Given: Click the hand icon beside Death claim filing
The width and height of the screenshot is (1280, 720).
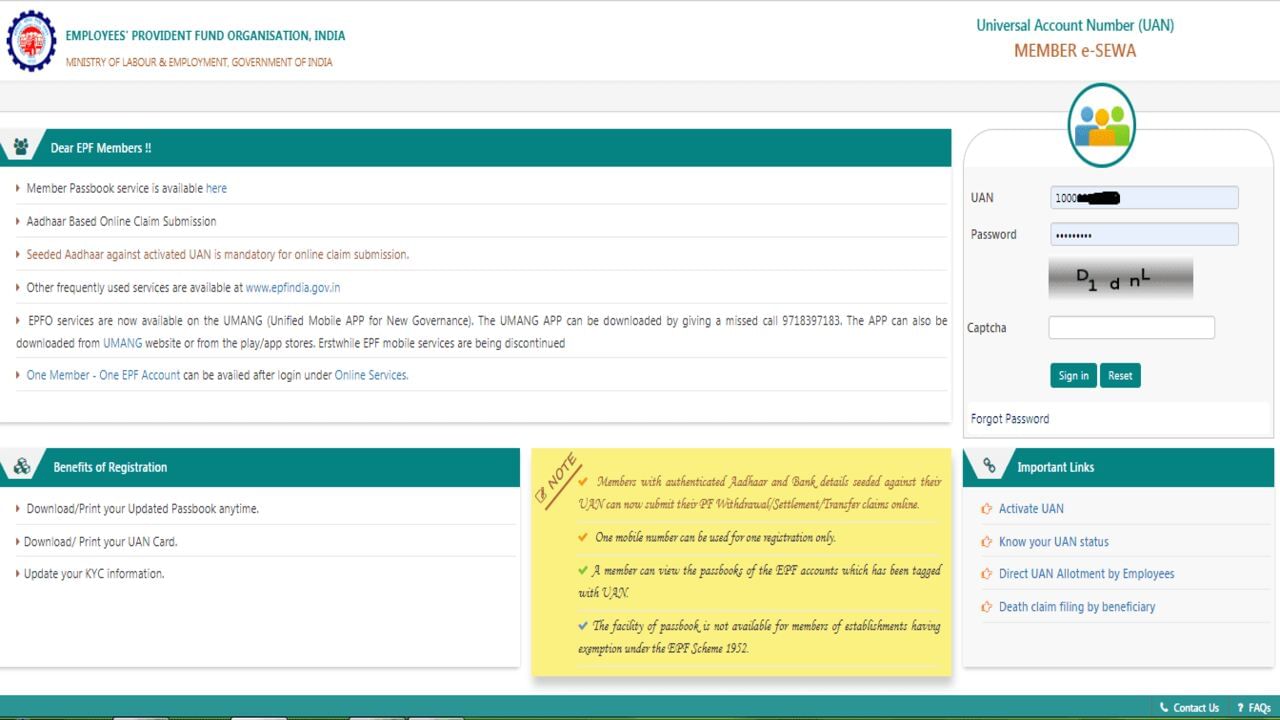Looking at the screenshot, I should point(987,607).
